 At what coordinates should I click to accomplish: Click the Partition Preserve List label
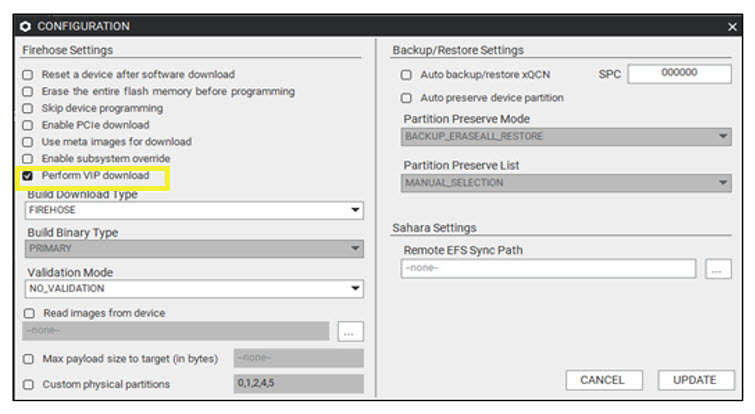(x=461, y=166)
